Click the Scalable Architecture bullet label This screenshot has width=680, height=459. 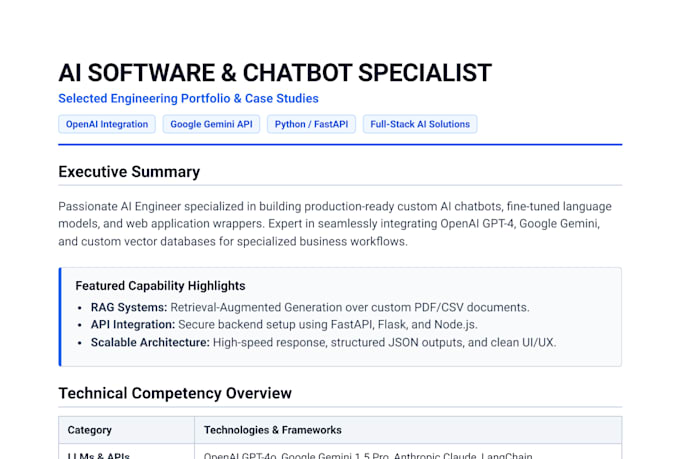click(x=150, y=342)
